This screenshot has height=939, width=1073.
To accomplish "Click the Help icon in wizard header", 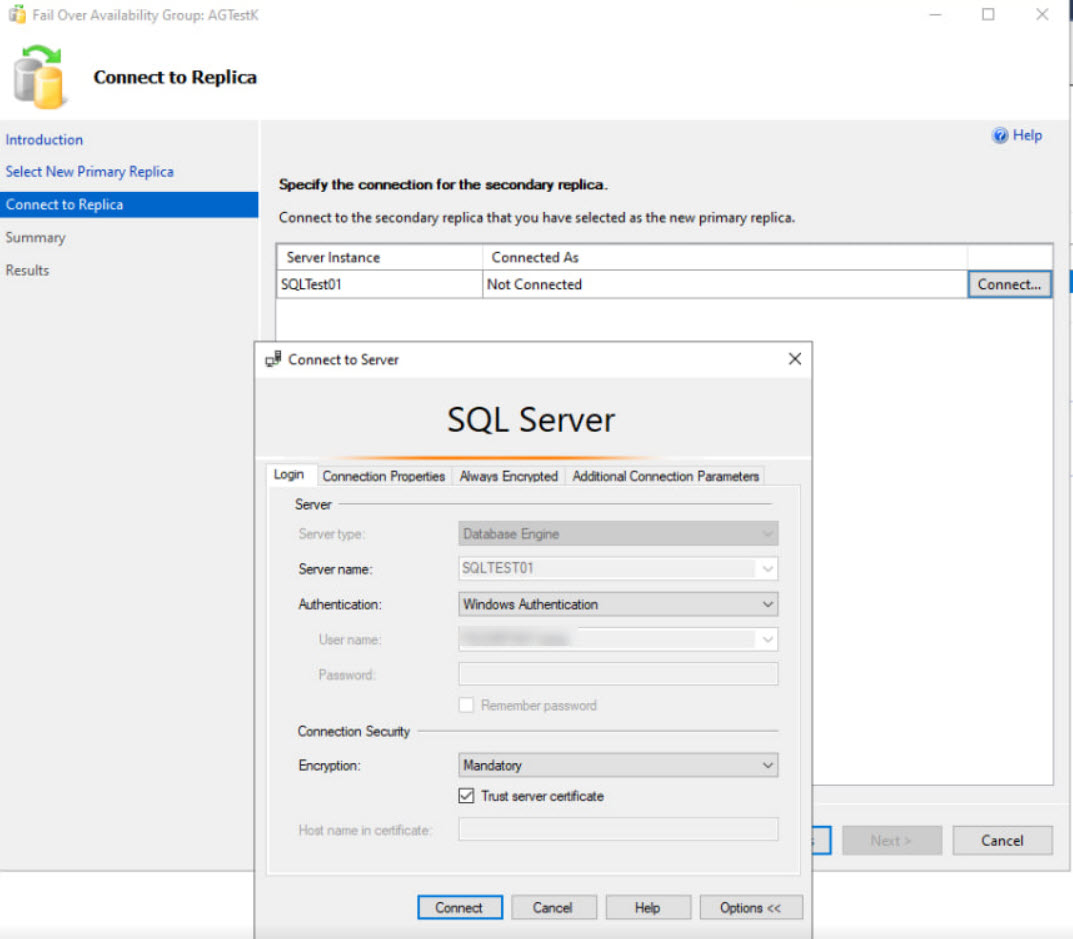I will point(999,136).
